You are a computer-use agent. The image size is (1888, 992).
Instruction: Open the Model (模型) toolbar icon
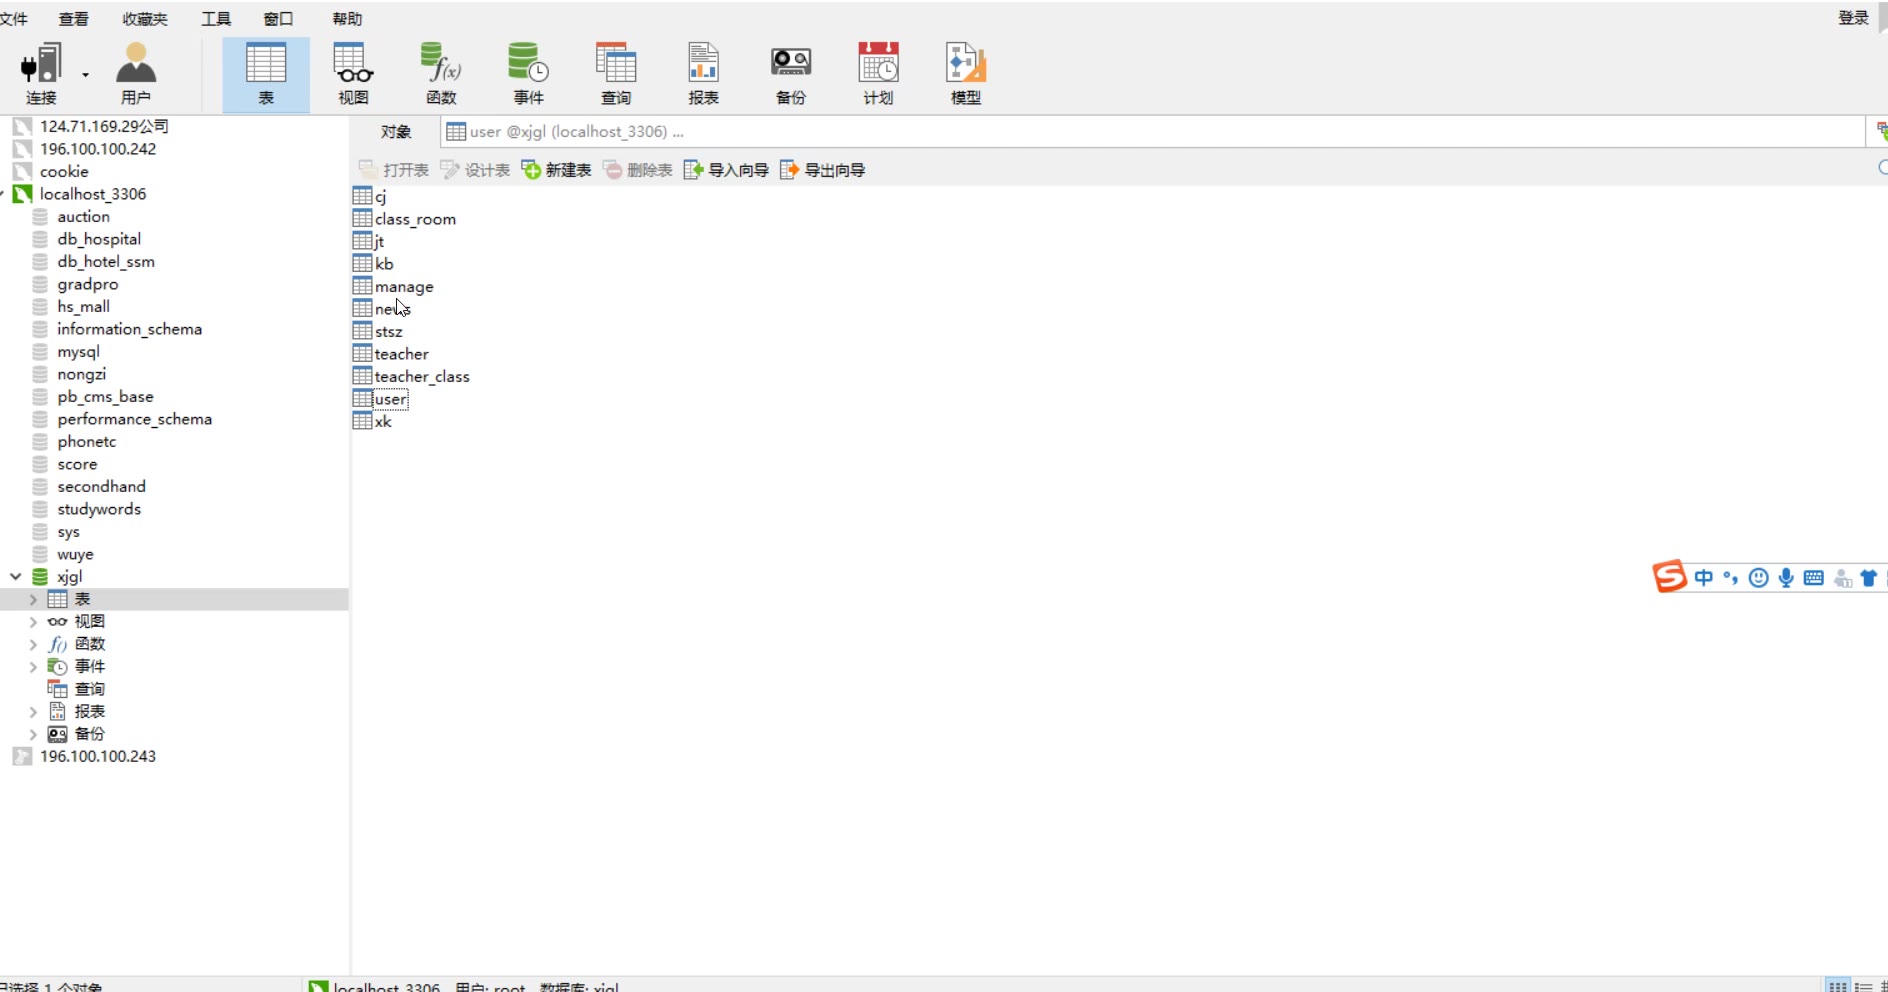[966, 74]
